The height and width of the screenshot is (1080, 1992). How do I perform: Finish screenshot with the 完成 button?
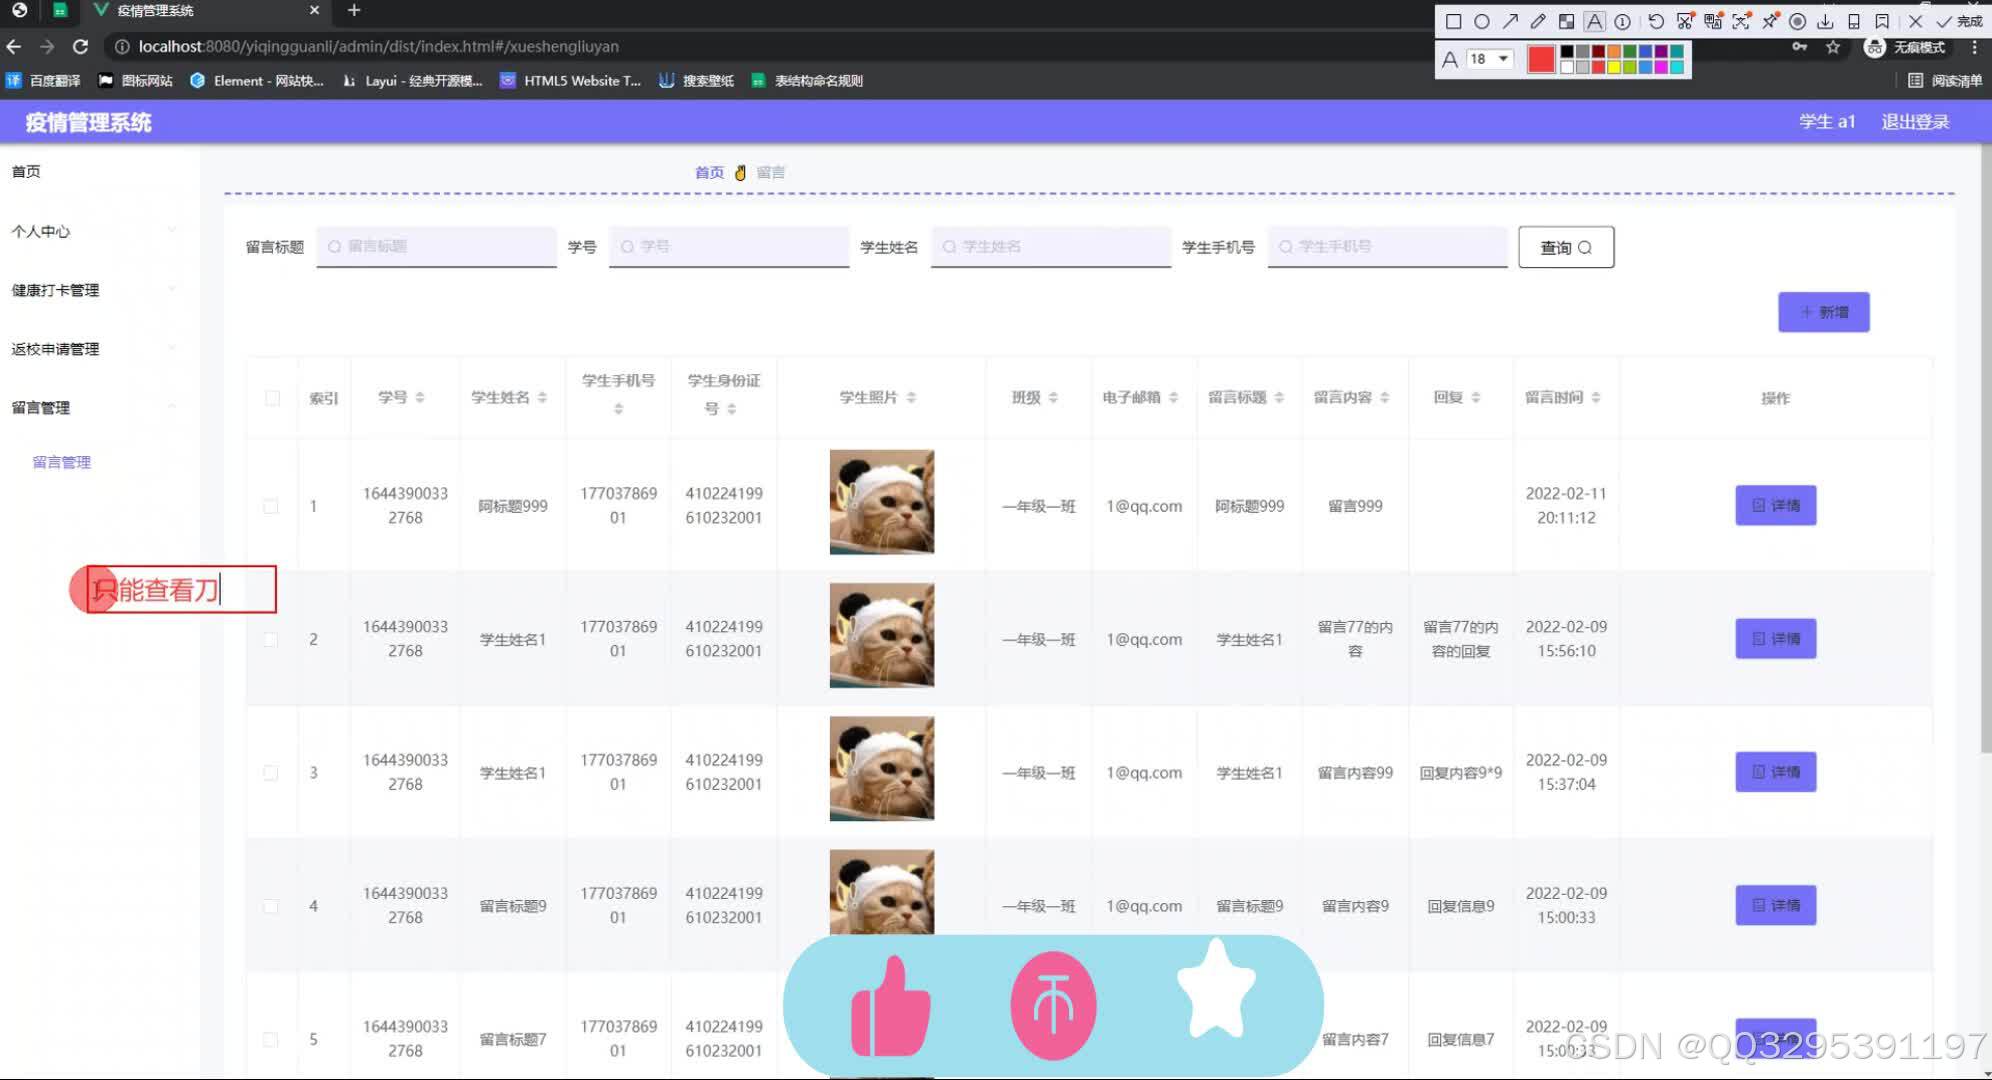point(1959,21)
